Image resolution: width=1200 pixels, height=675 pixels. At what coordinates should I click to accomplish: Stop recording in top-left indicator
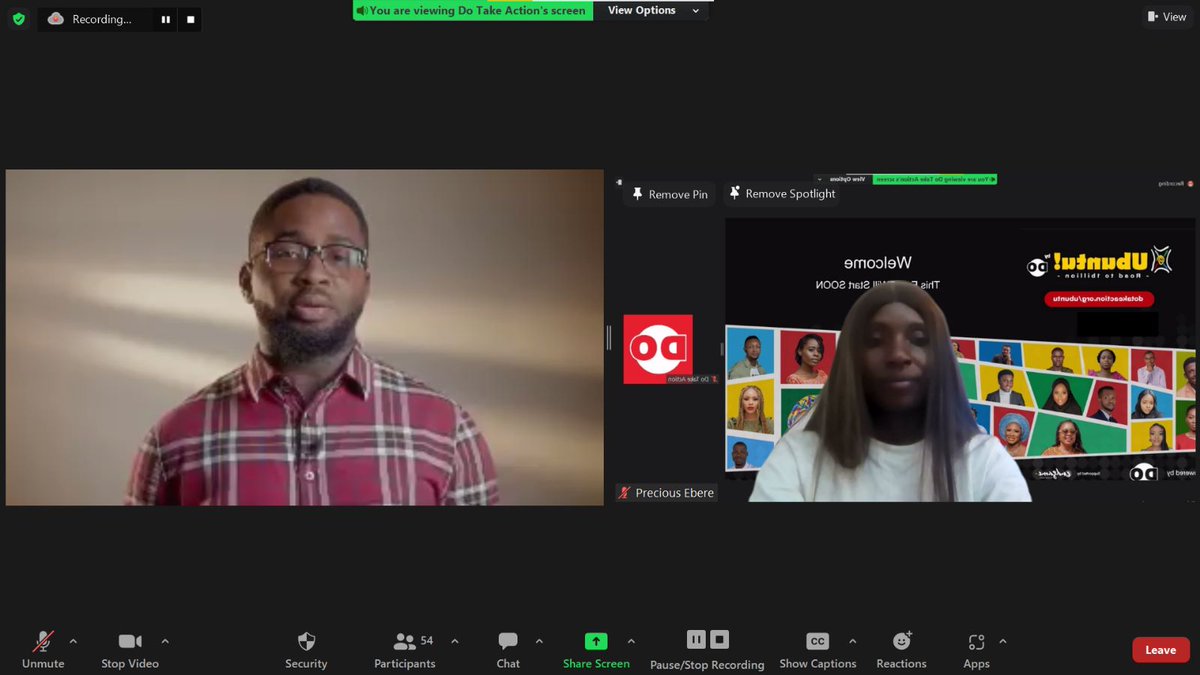click(x=190, y=19)
